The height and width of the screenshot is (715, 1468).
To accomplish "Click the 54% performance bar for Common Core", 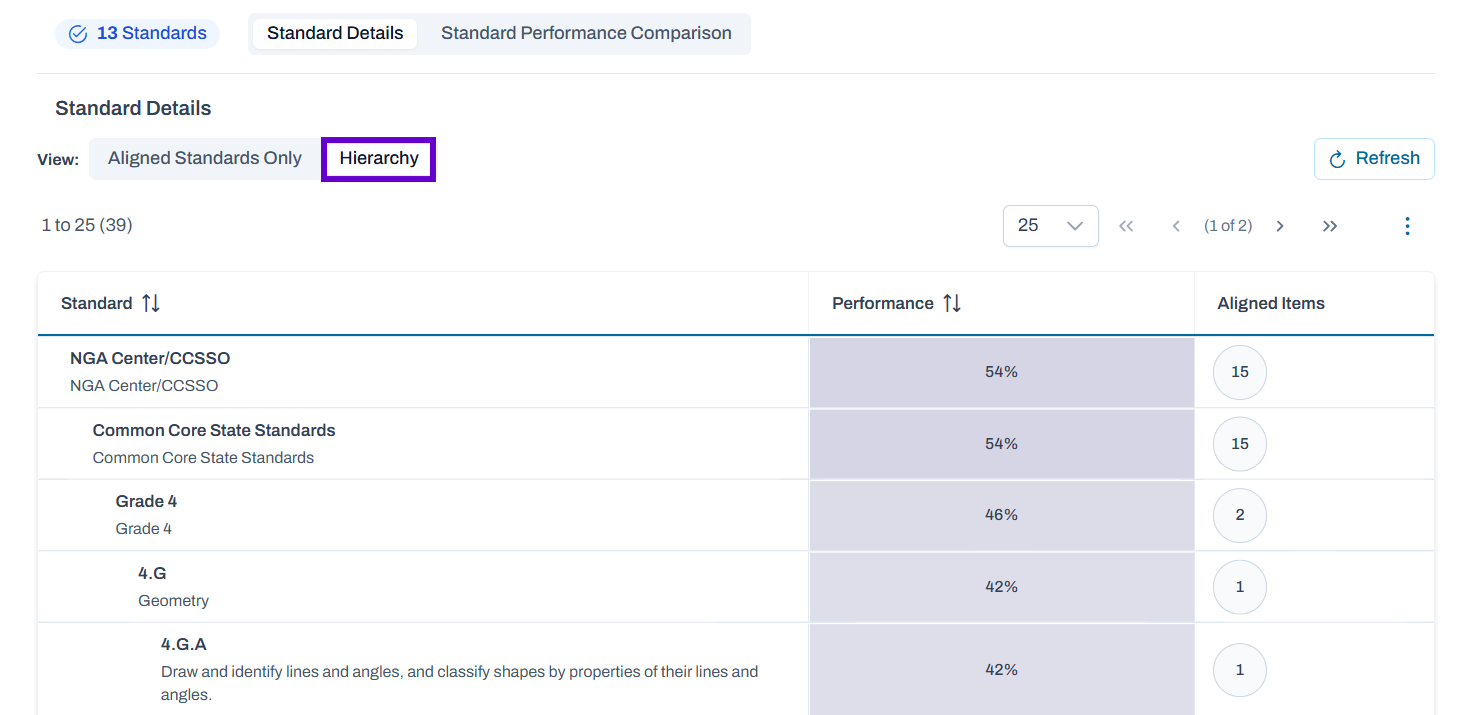I will pyautogui.click(x=1001, y=443).
